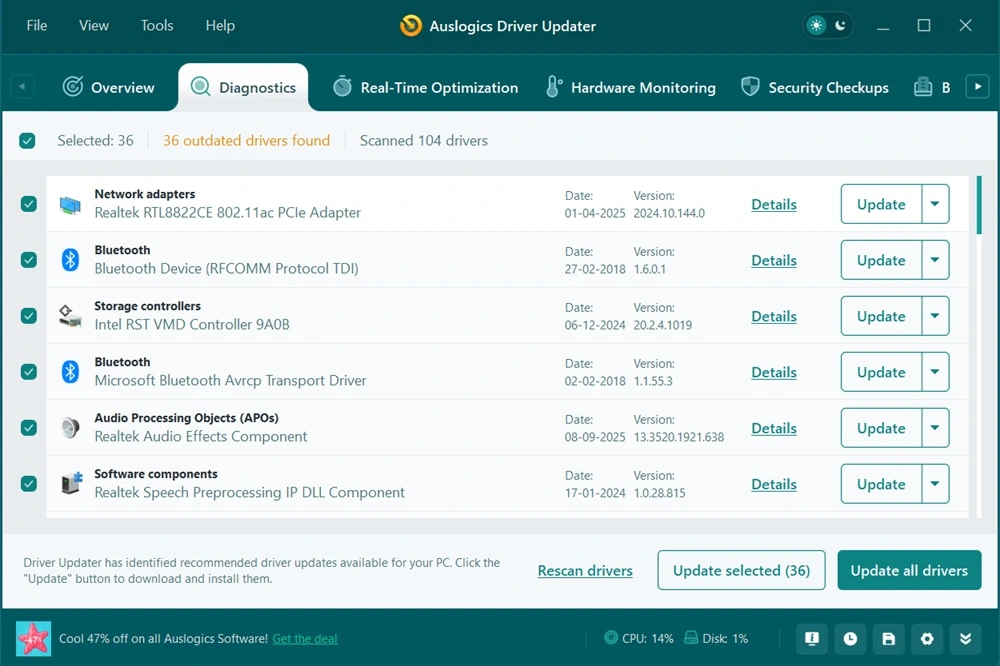Open Update dropdown arrow for Bluetooth Avrcp
This screenshot has width=1000, height=666.
(935, 372)
